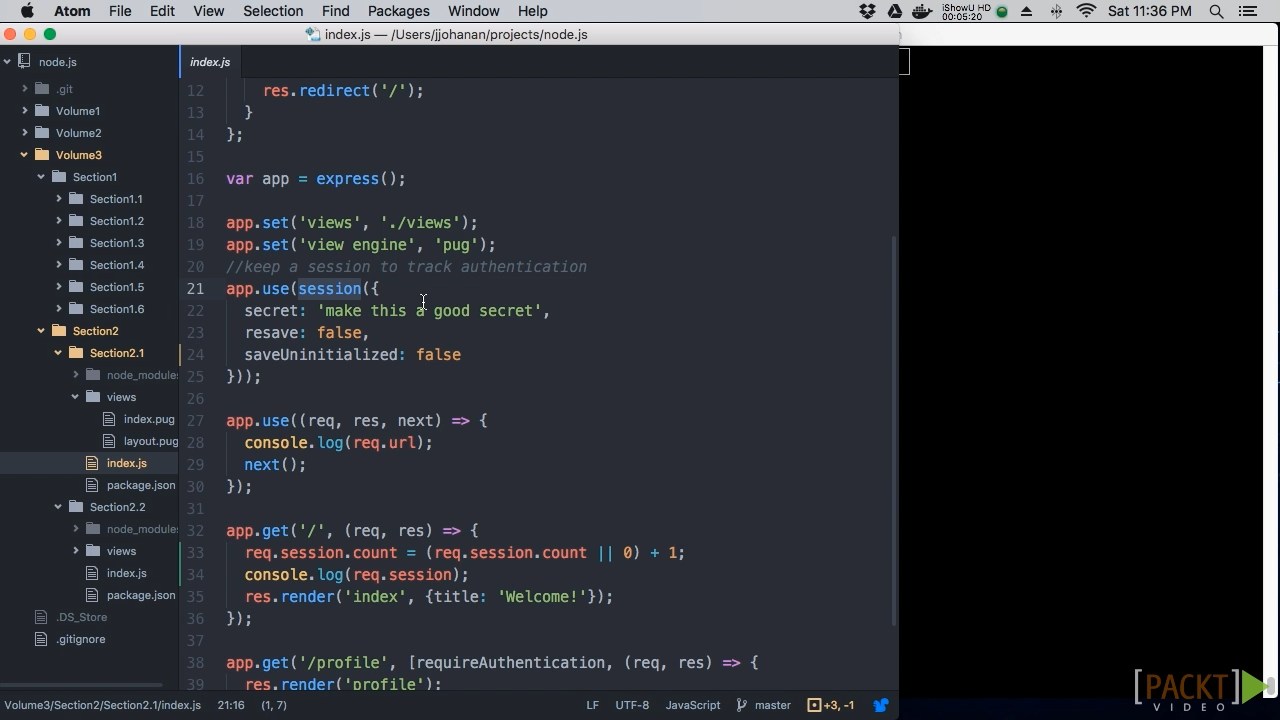Open the Packages menu

coord(398,11)
